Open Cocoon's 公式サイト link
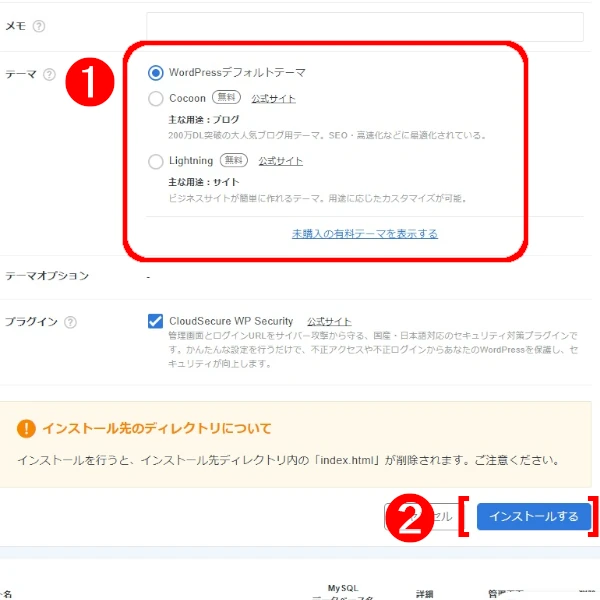This screenshot has height=600, width=600. point(273,99)
